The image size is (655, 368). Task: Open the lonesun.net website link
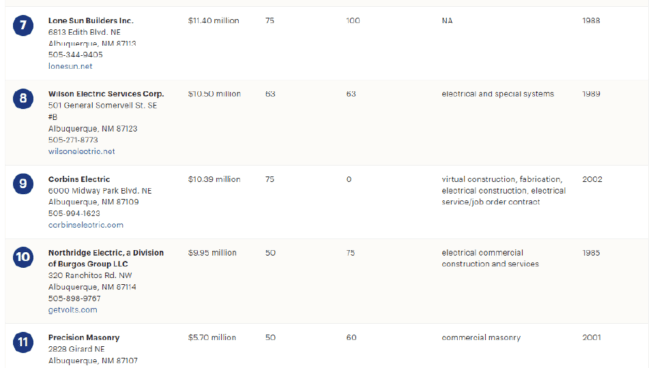tap(70, 66)
